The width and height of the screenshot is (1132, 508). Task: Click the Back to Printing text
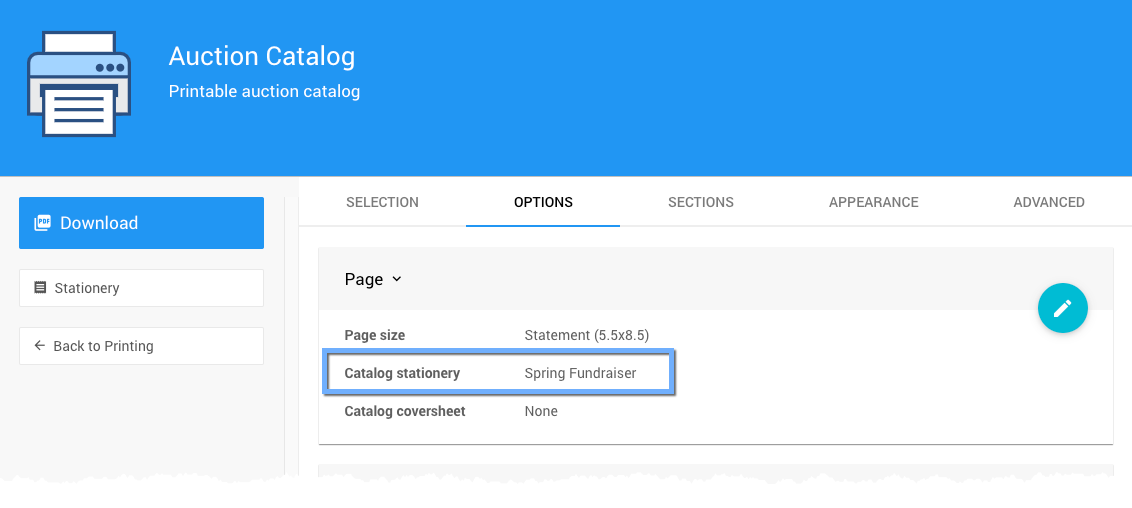pos(103,346)
